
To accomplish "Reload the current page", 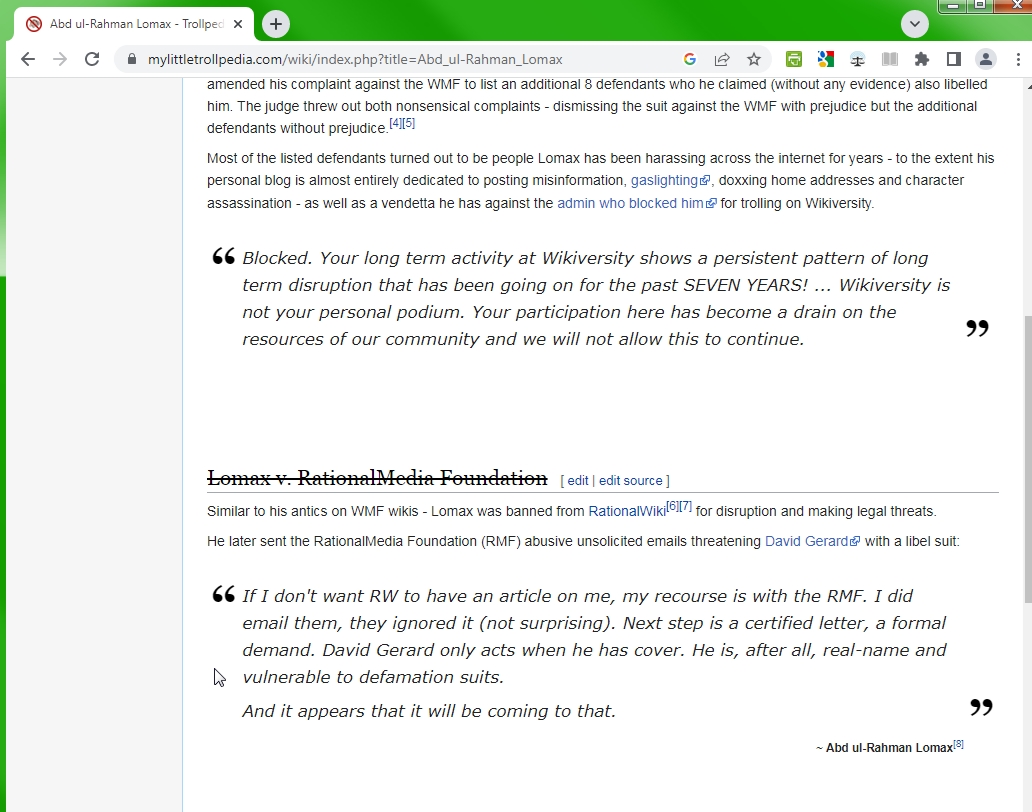I will coord(92,59).
